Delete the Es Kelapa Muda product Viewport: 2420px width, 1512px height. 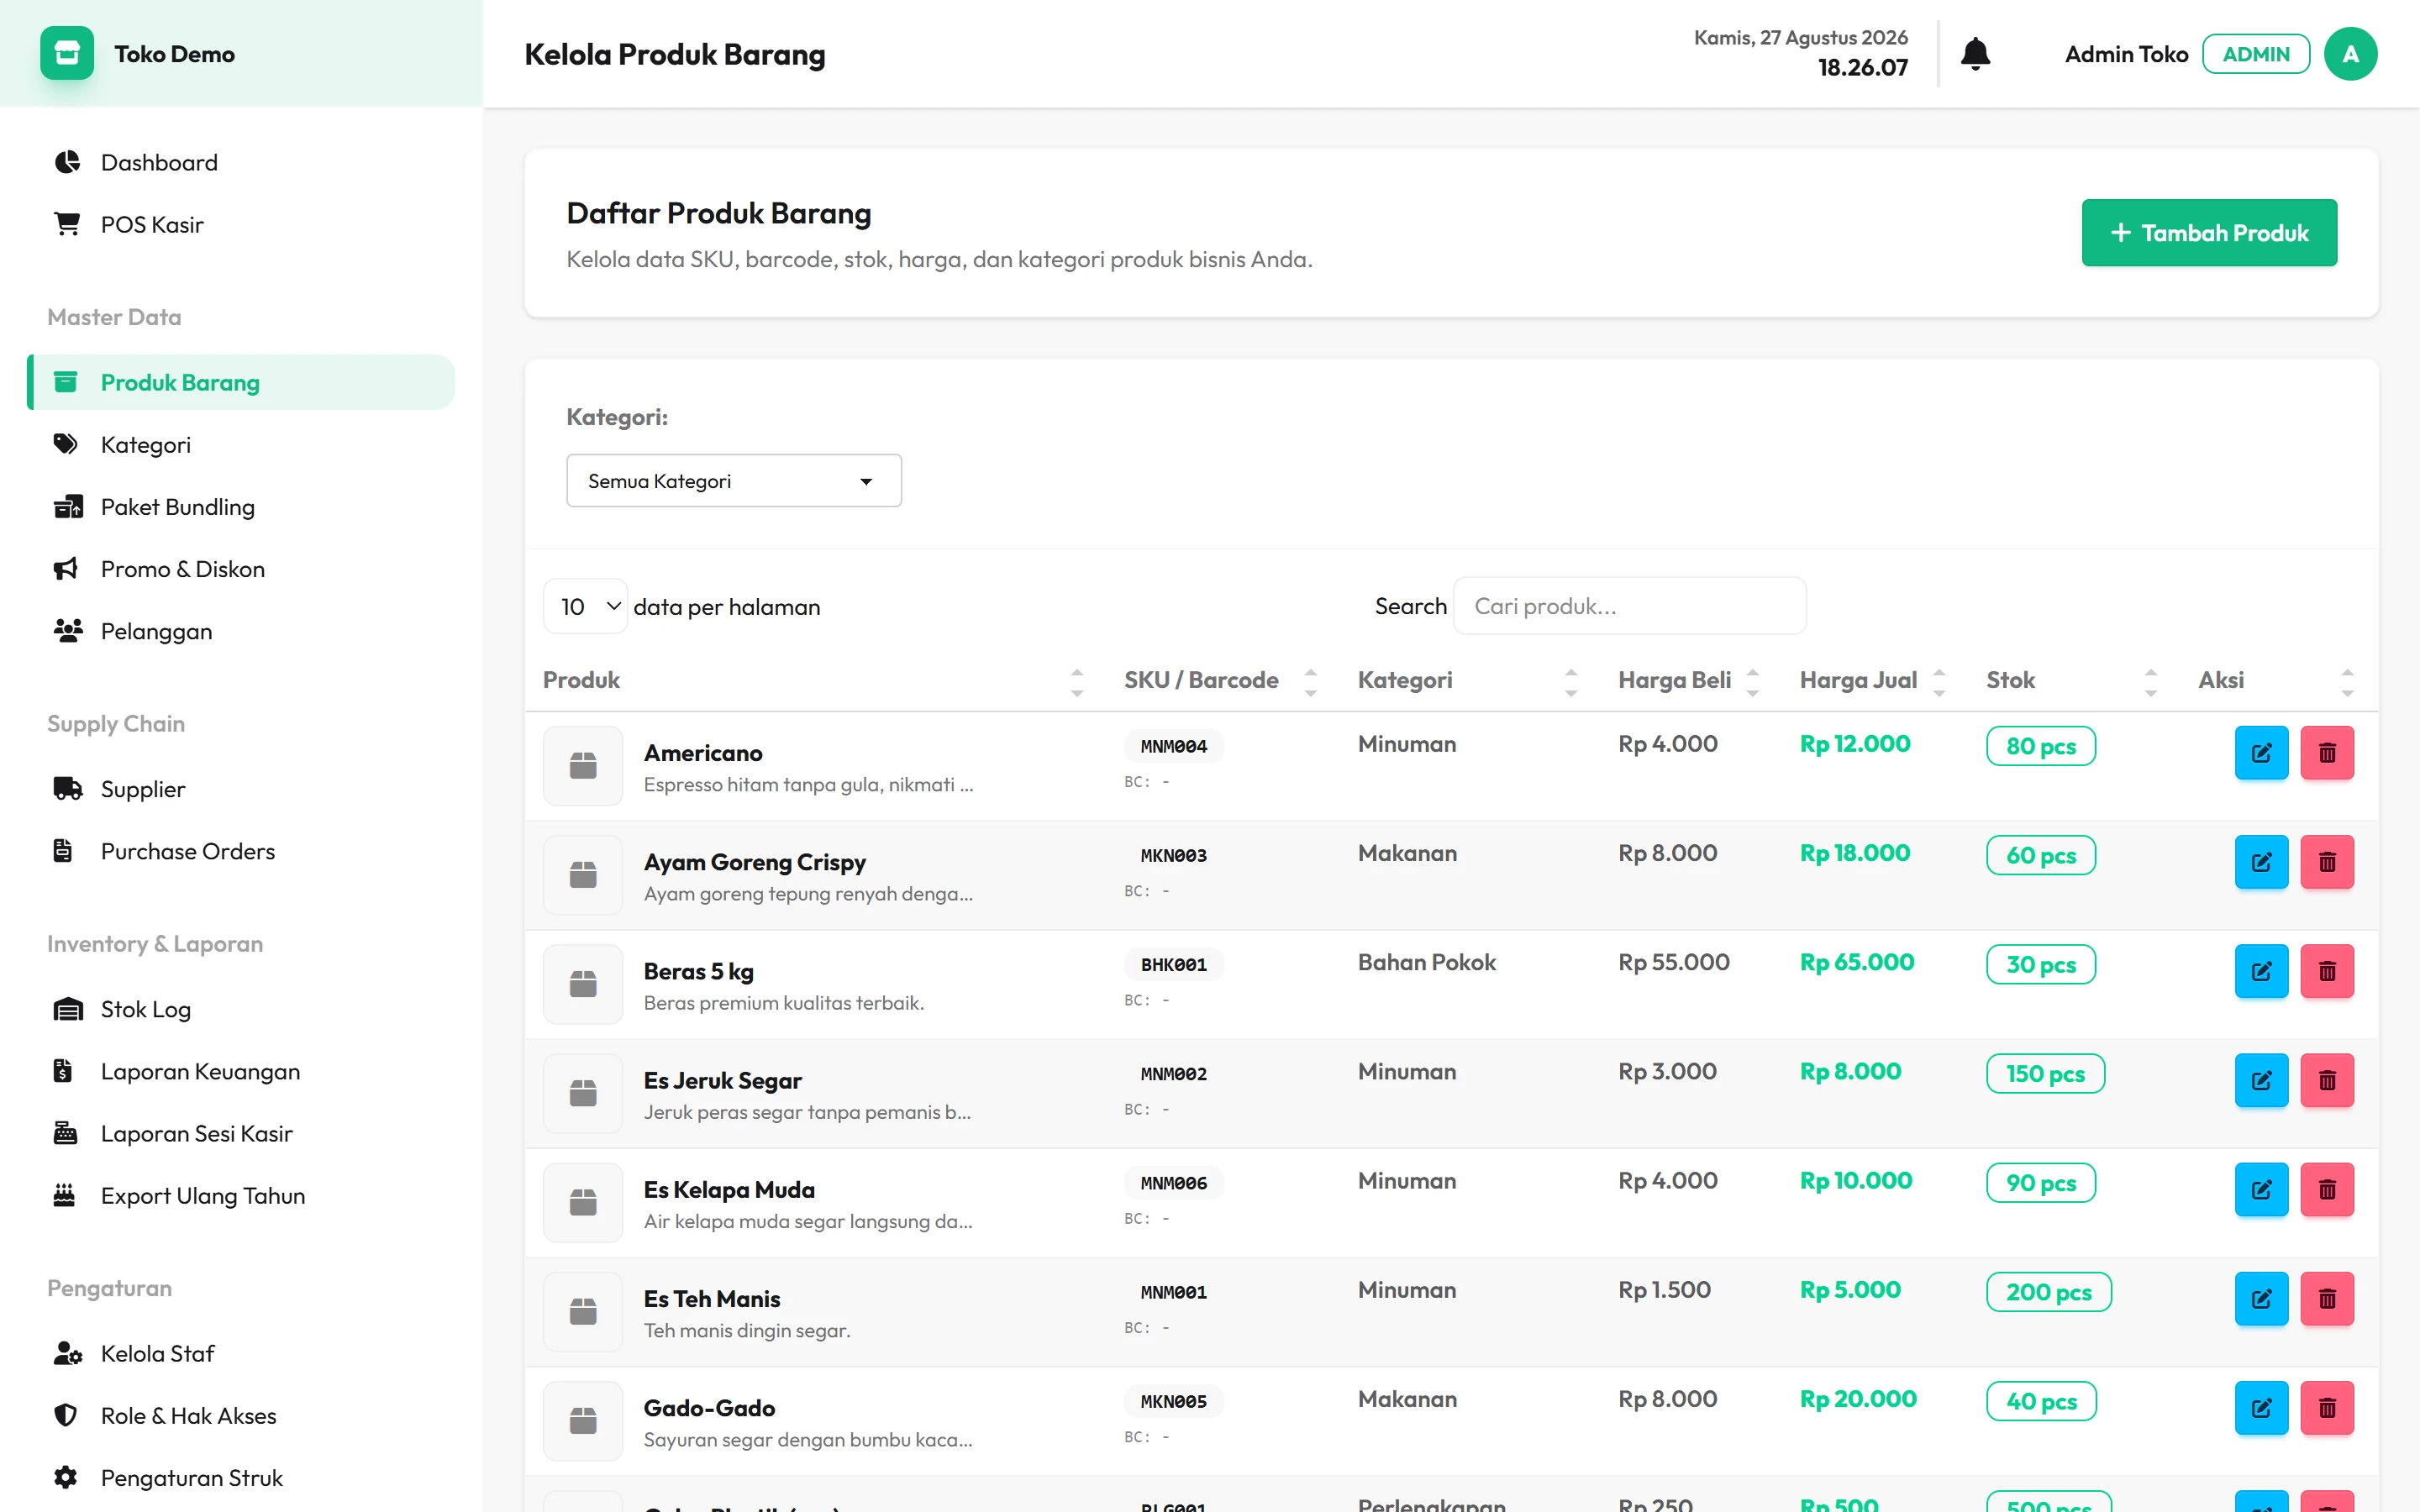coord(2327,1190)
